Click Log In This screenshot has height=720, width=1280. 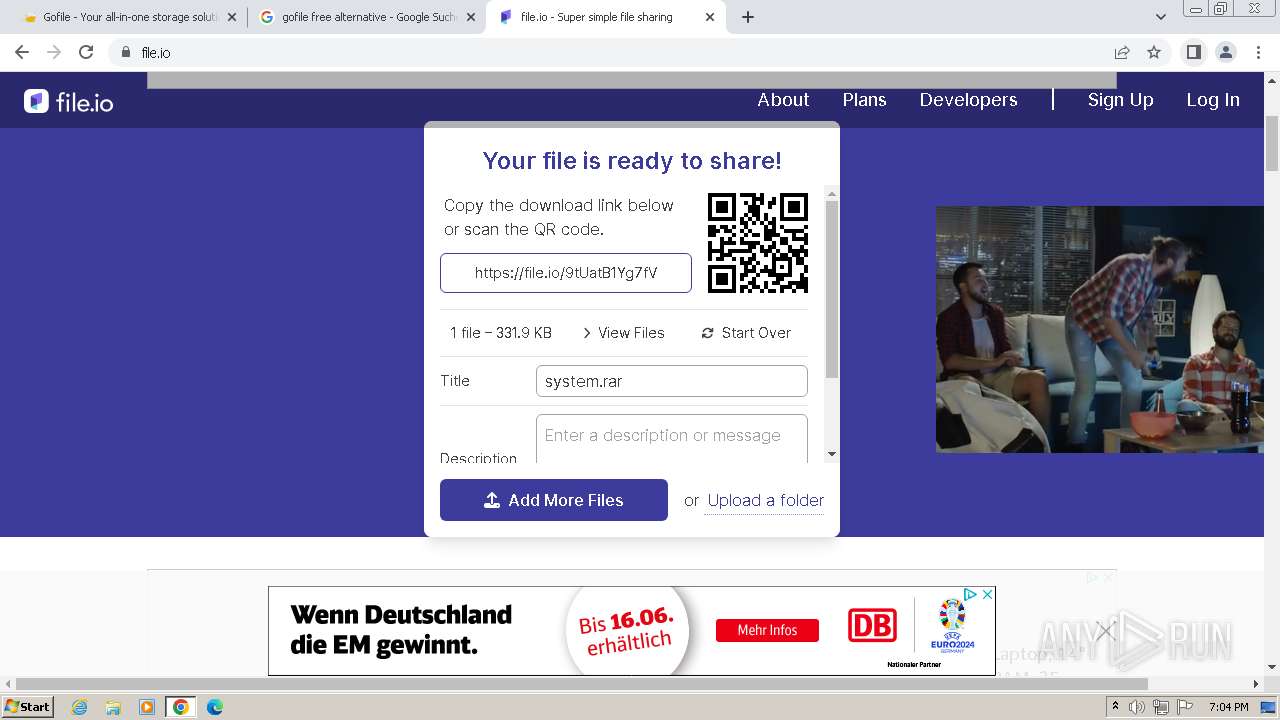1213,100
